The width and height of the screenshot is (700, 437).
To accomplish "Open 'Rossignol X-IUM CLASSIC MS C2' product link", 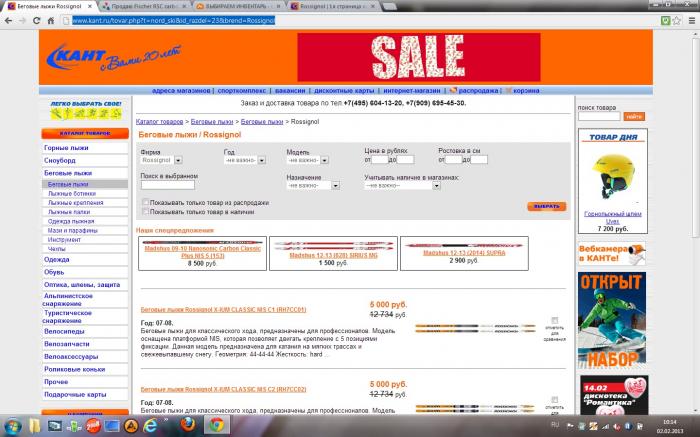I will [x=223, y=389].
